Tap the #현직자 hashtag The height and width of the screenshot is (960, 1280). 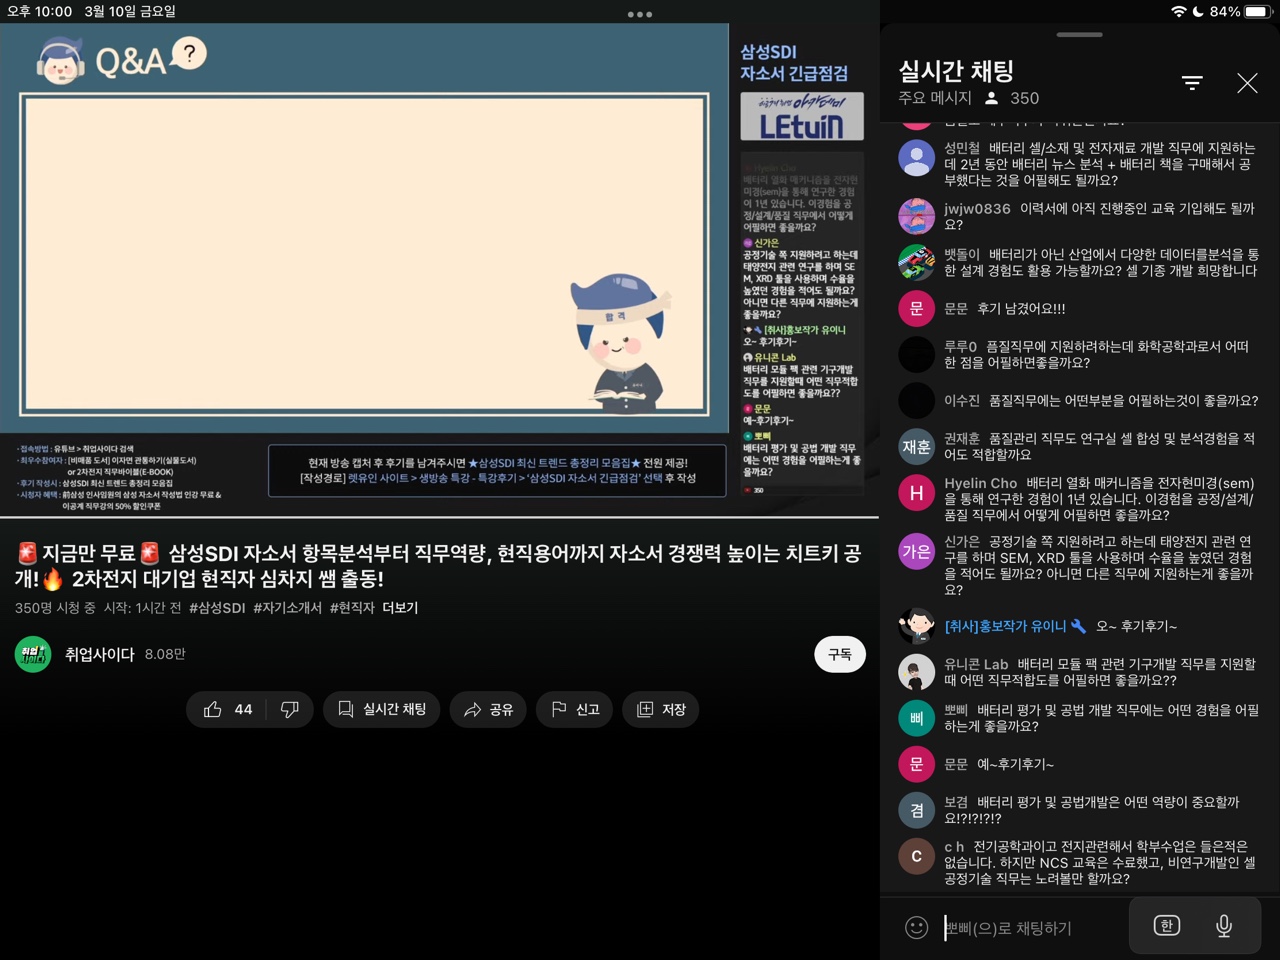(x=352, y=608)
